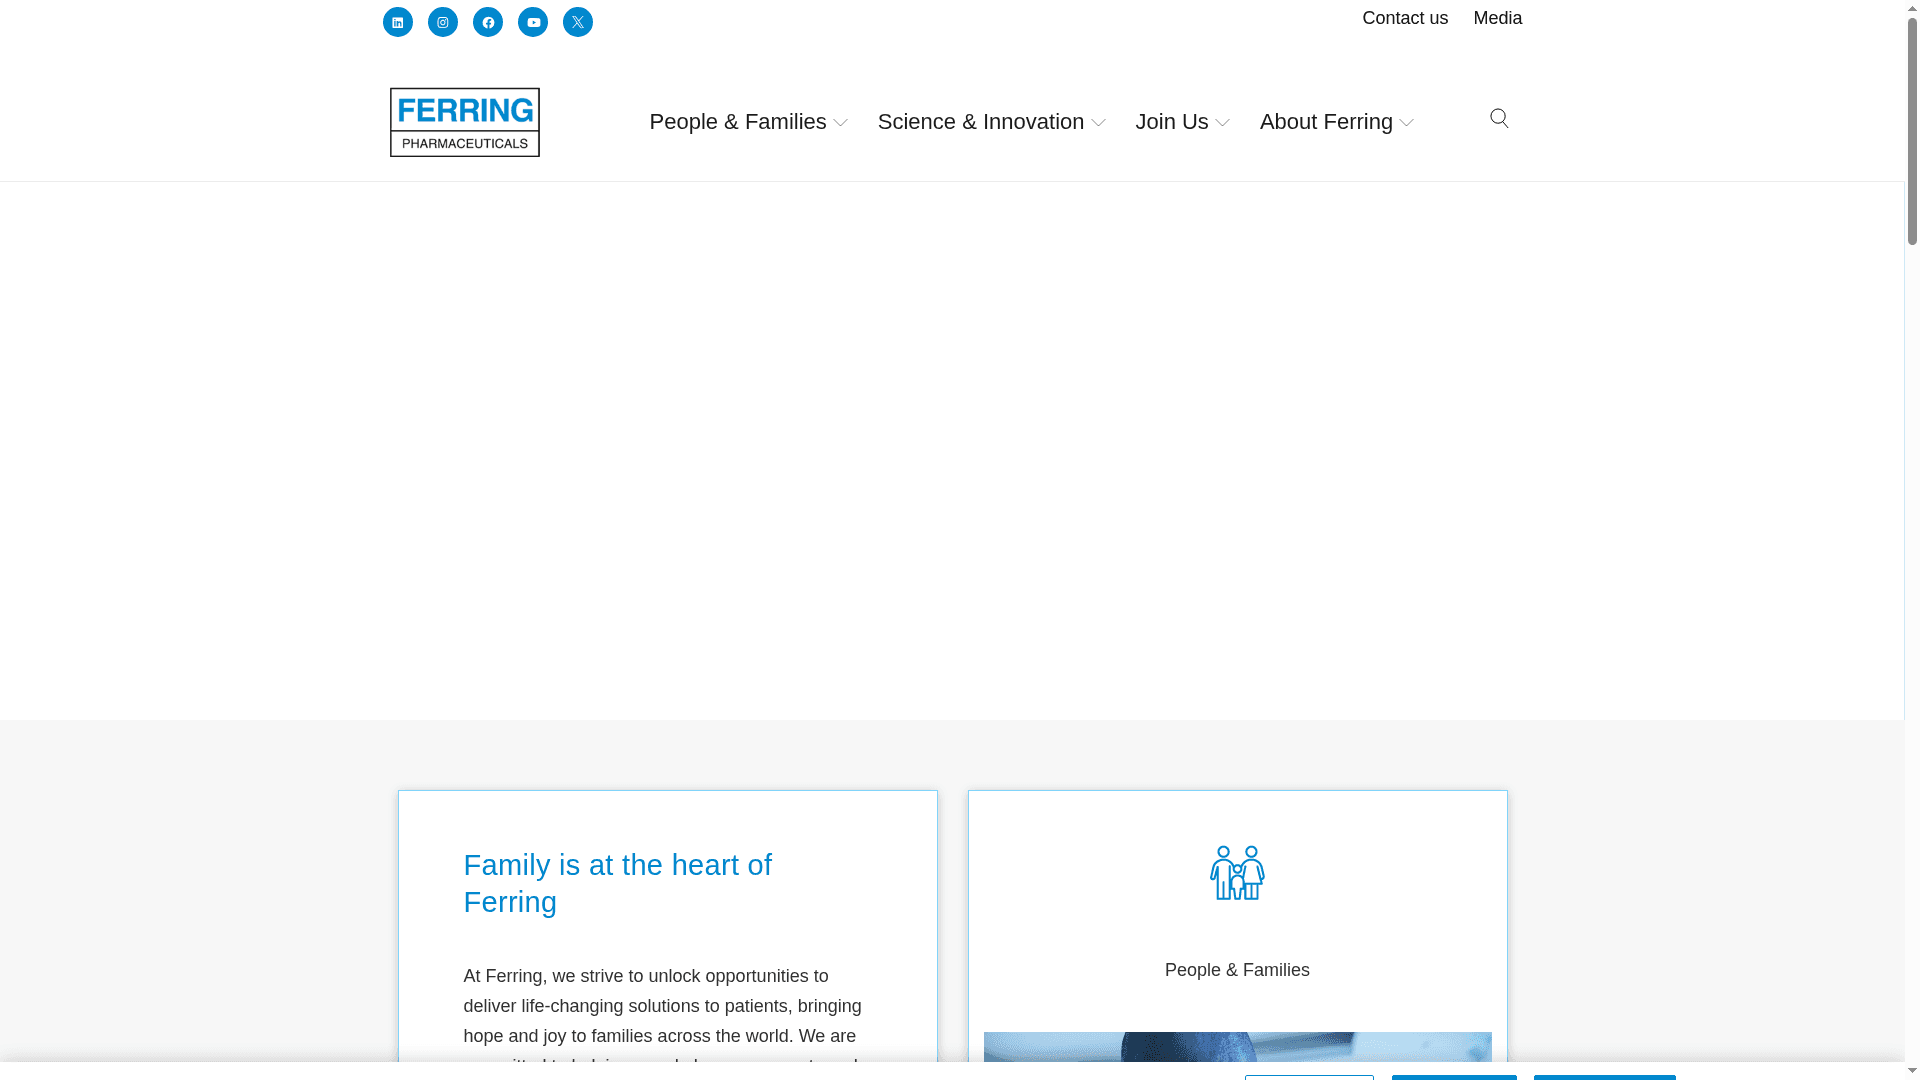1920x1080 pixels.
Task: Expand the Join Us navigation dropdown
Action: 1182,121
